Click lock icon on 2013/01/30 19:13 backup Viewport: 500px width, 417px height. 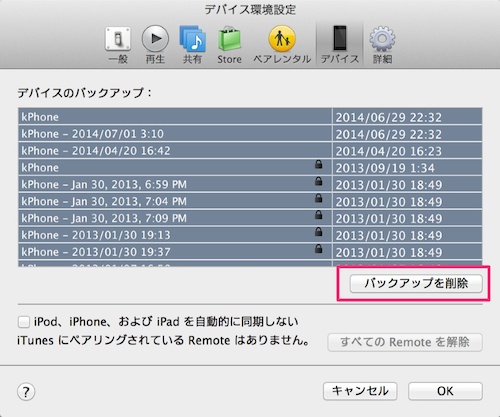319,232
